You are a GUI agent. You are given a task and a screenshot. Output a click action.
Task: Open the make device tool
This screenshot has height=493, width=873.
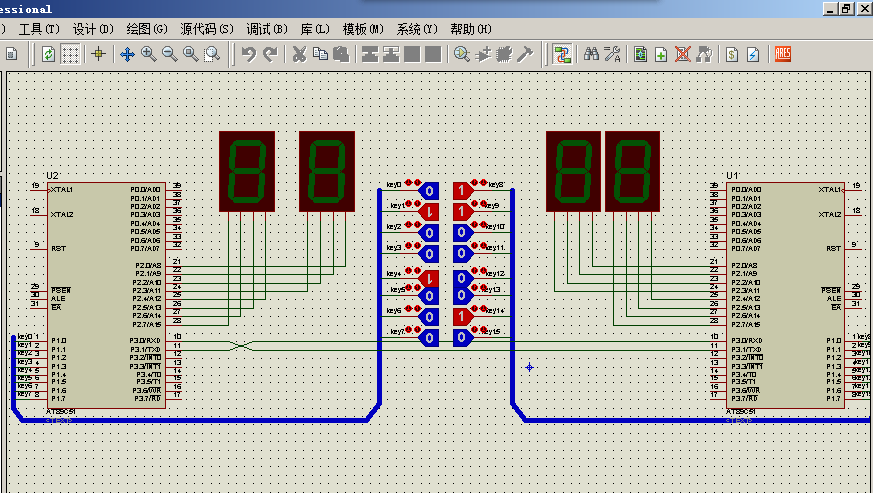coord(483,54)
